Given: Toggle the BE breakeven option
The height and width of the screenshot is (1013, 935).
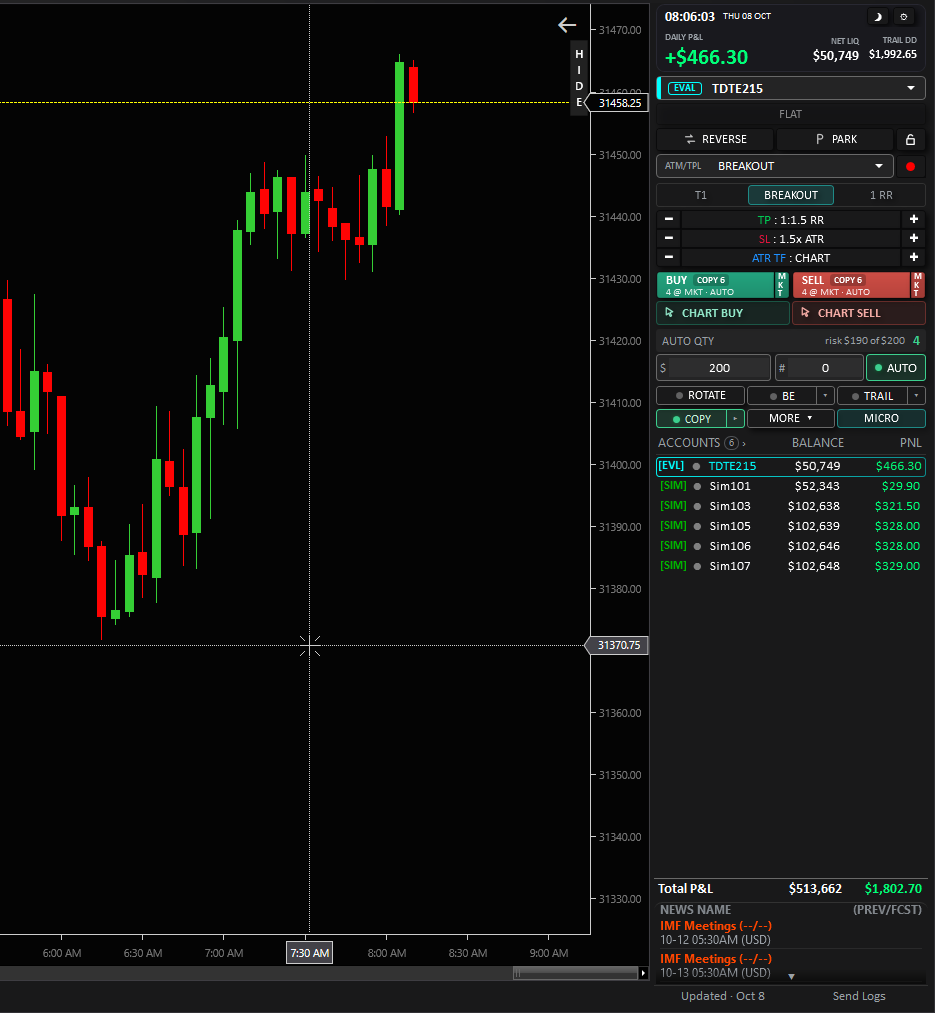Looking at the screenshot, I should tap(783, 395).
